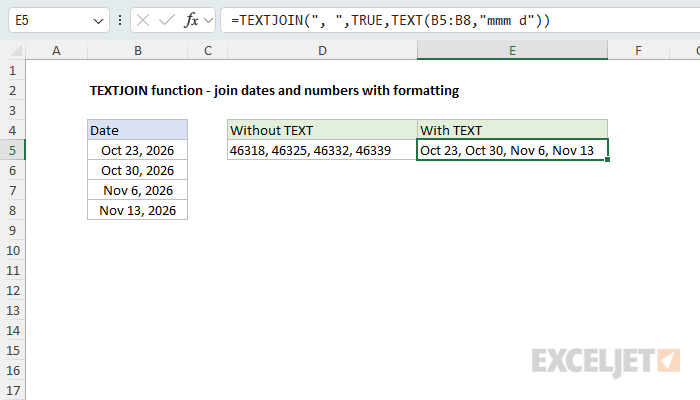The width and height of the screenshot is (700, 400).
Task: Click the Cancel (X) icon in formula bar
Action: pyautogui.click(x=143, y=20)
